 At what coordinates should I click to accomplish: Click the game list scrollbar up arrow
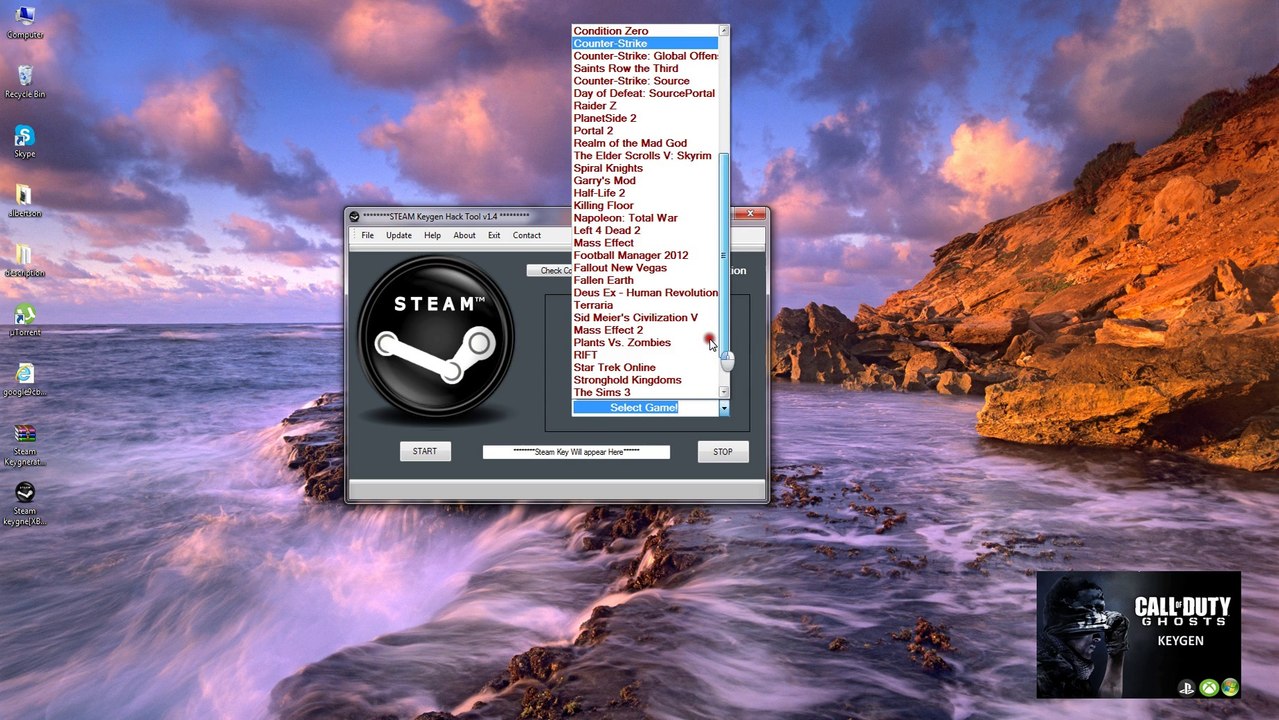[x=724, y=31]
